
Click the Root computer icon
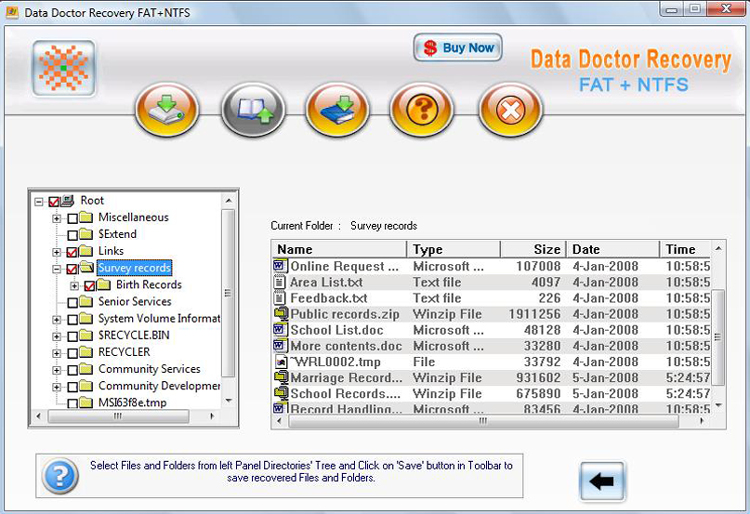(67, 200)
